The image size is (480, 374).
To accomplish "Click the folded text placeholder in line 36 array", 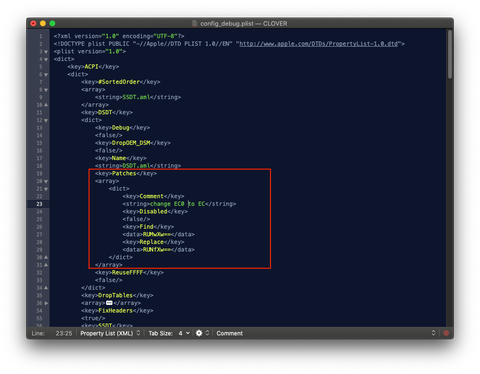I will tap(109, 303).
